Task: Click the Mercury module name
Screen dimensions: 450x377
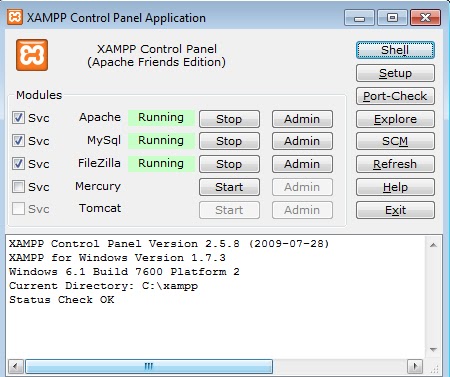Action: click(x=98, y=186)
